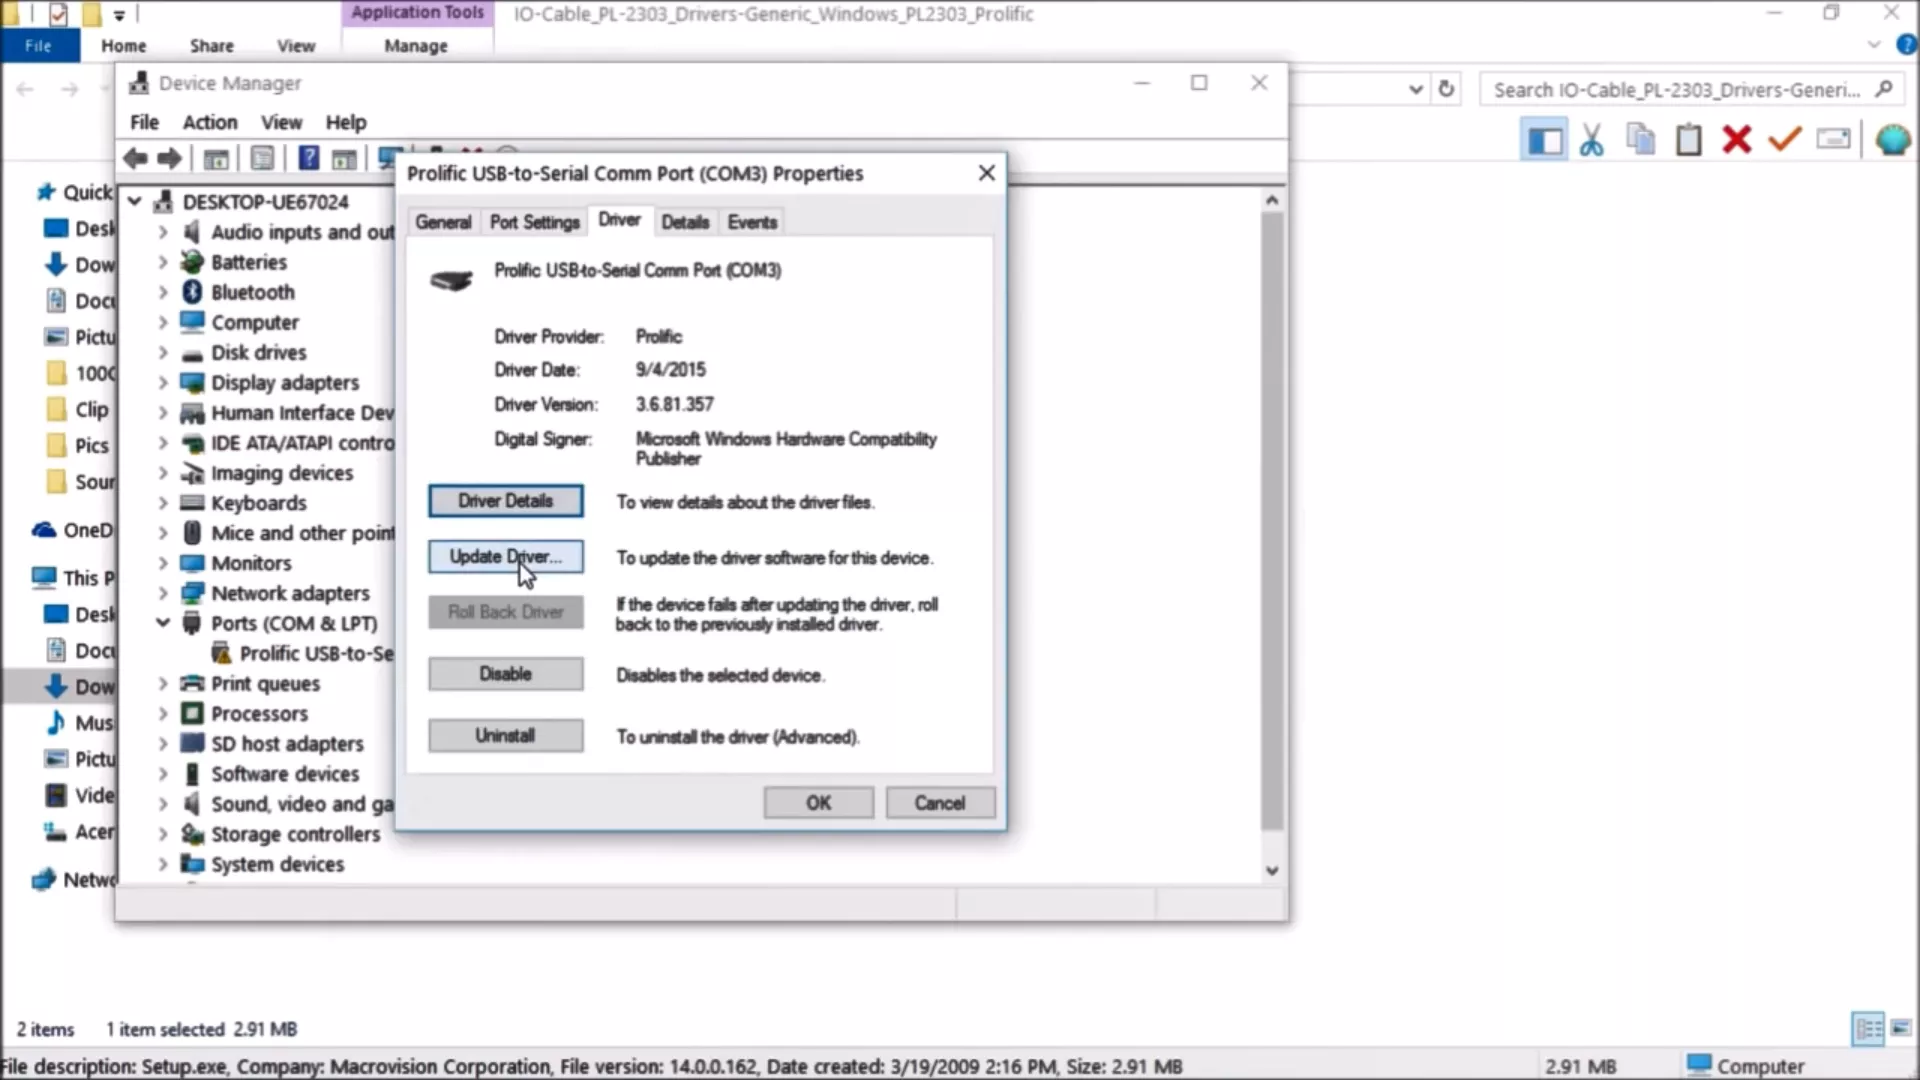1920x1080 pixels.
Task: Open Explorer Share ribbon tab
Action: click(211, 46)
